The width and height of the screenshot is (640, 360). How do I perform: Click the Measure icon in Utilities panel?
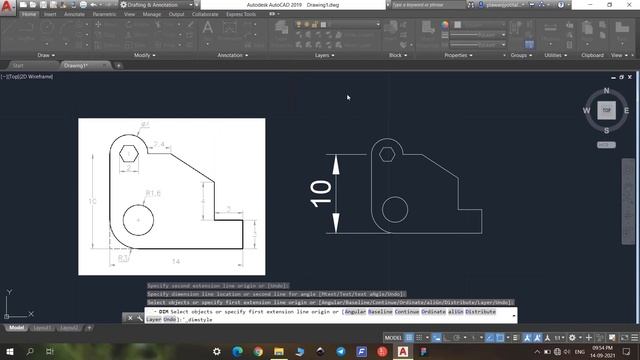click(x=550, y=28)
